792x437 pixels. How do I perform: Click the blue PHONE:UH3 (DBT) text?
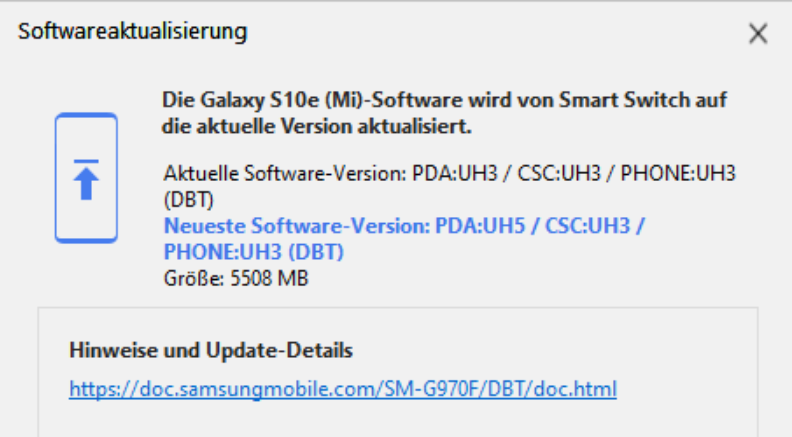pos(254,252)
